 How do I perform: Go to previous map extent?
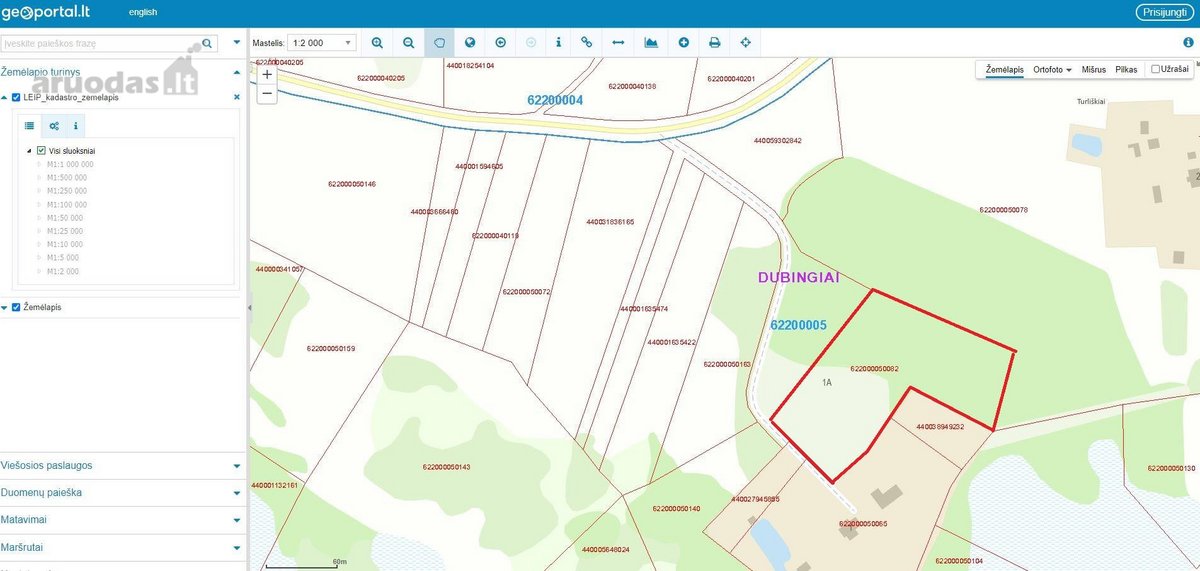click(x=500, y=43)
